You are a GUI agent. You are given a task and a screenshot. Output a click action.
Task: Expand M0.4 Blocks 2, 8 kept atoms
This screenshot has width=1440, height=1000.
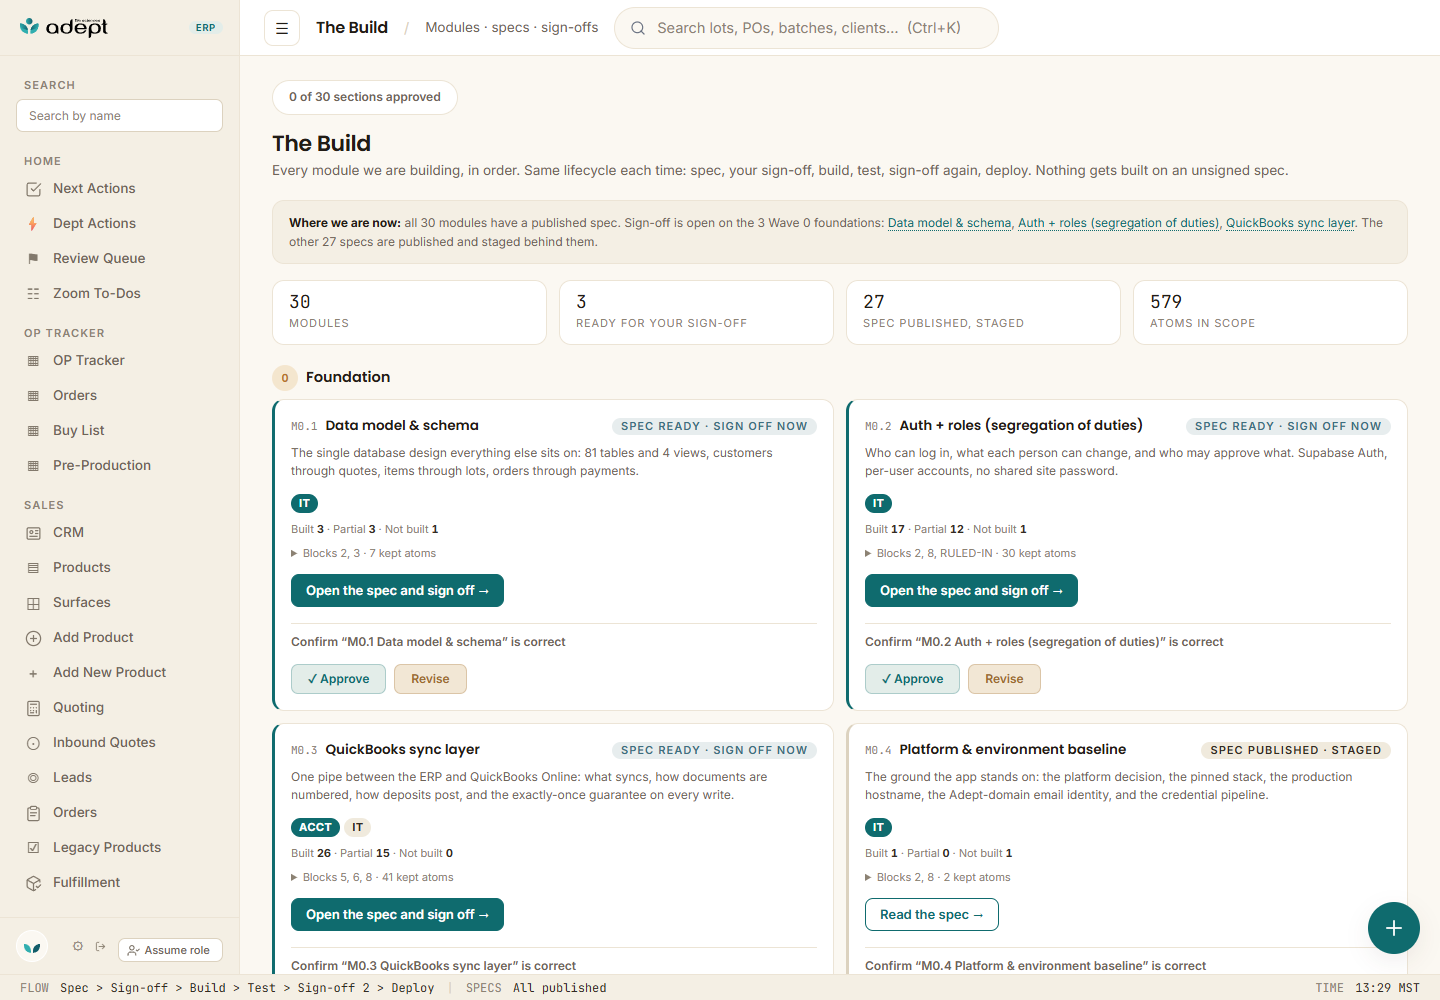937,877
